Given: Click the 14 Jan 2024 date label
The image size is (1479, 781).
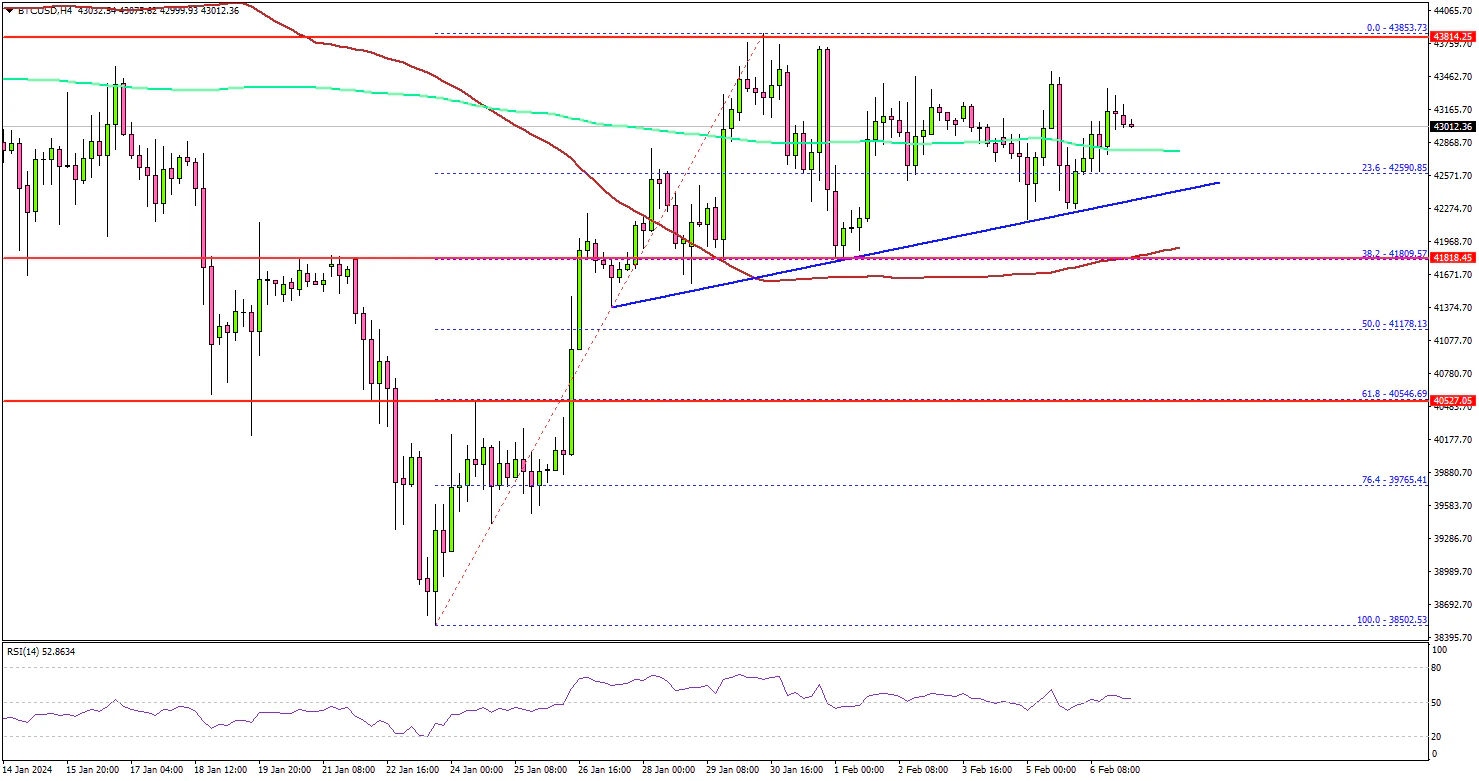Looking at the screenshot, I should pos(29,770).
